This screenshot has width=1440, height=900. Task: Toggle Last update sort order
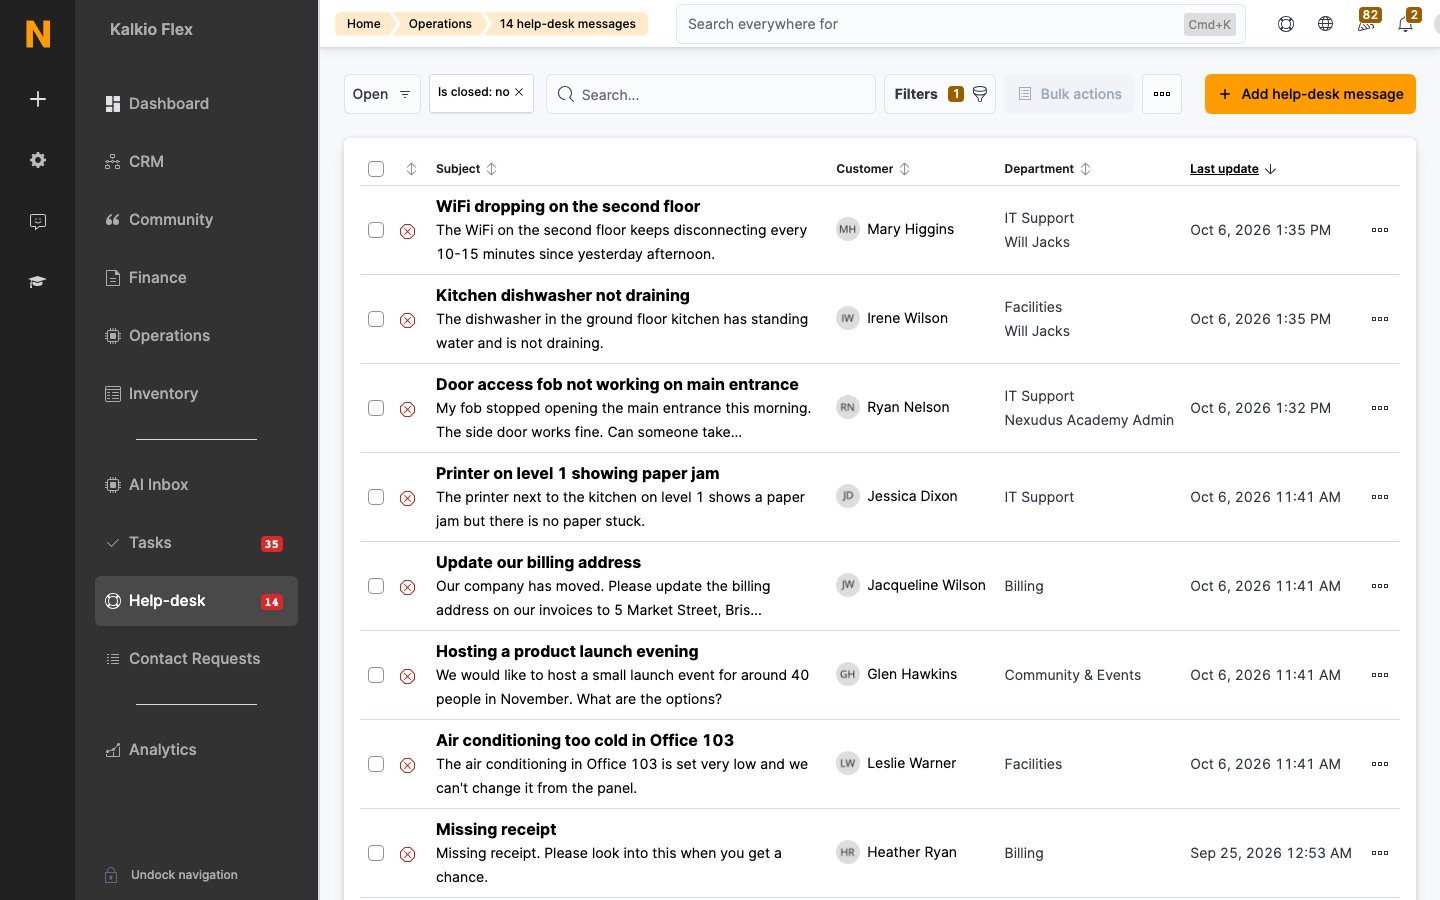point(1233,169)
